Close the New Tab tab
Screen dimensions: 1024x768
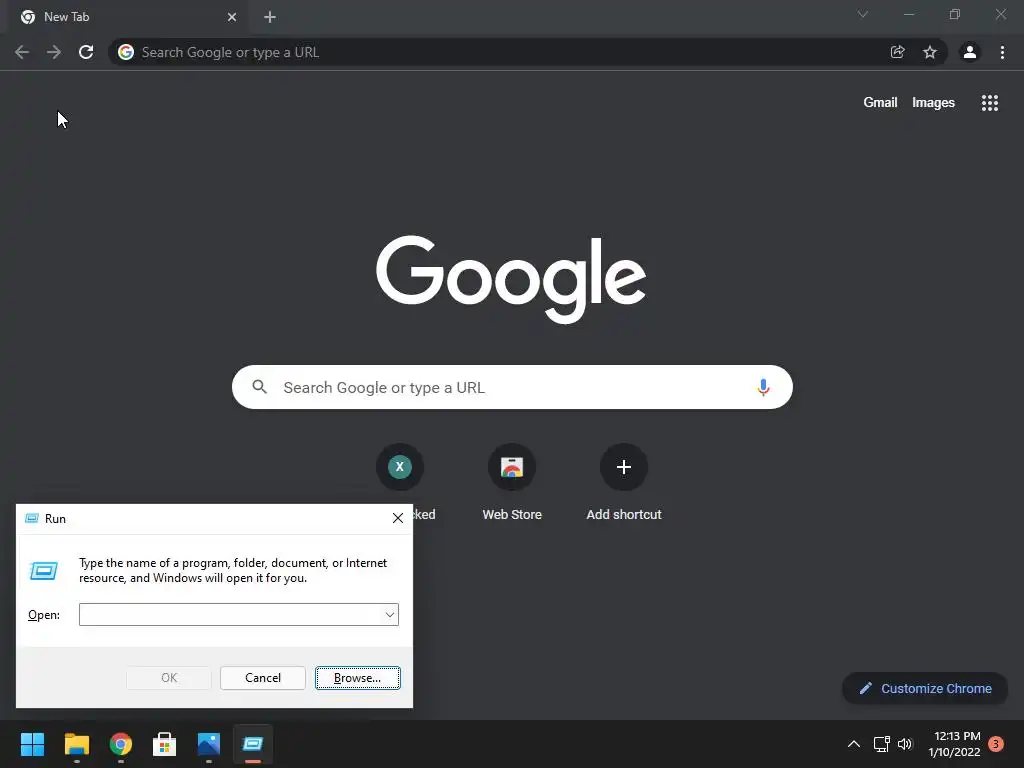(232, 17)
